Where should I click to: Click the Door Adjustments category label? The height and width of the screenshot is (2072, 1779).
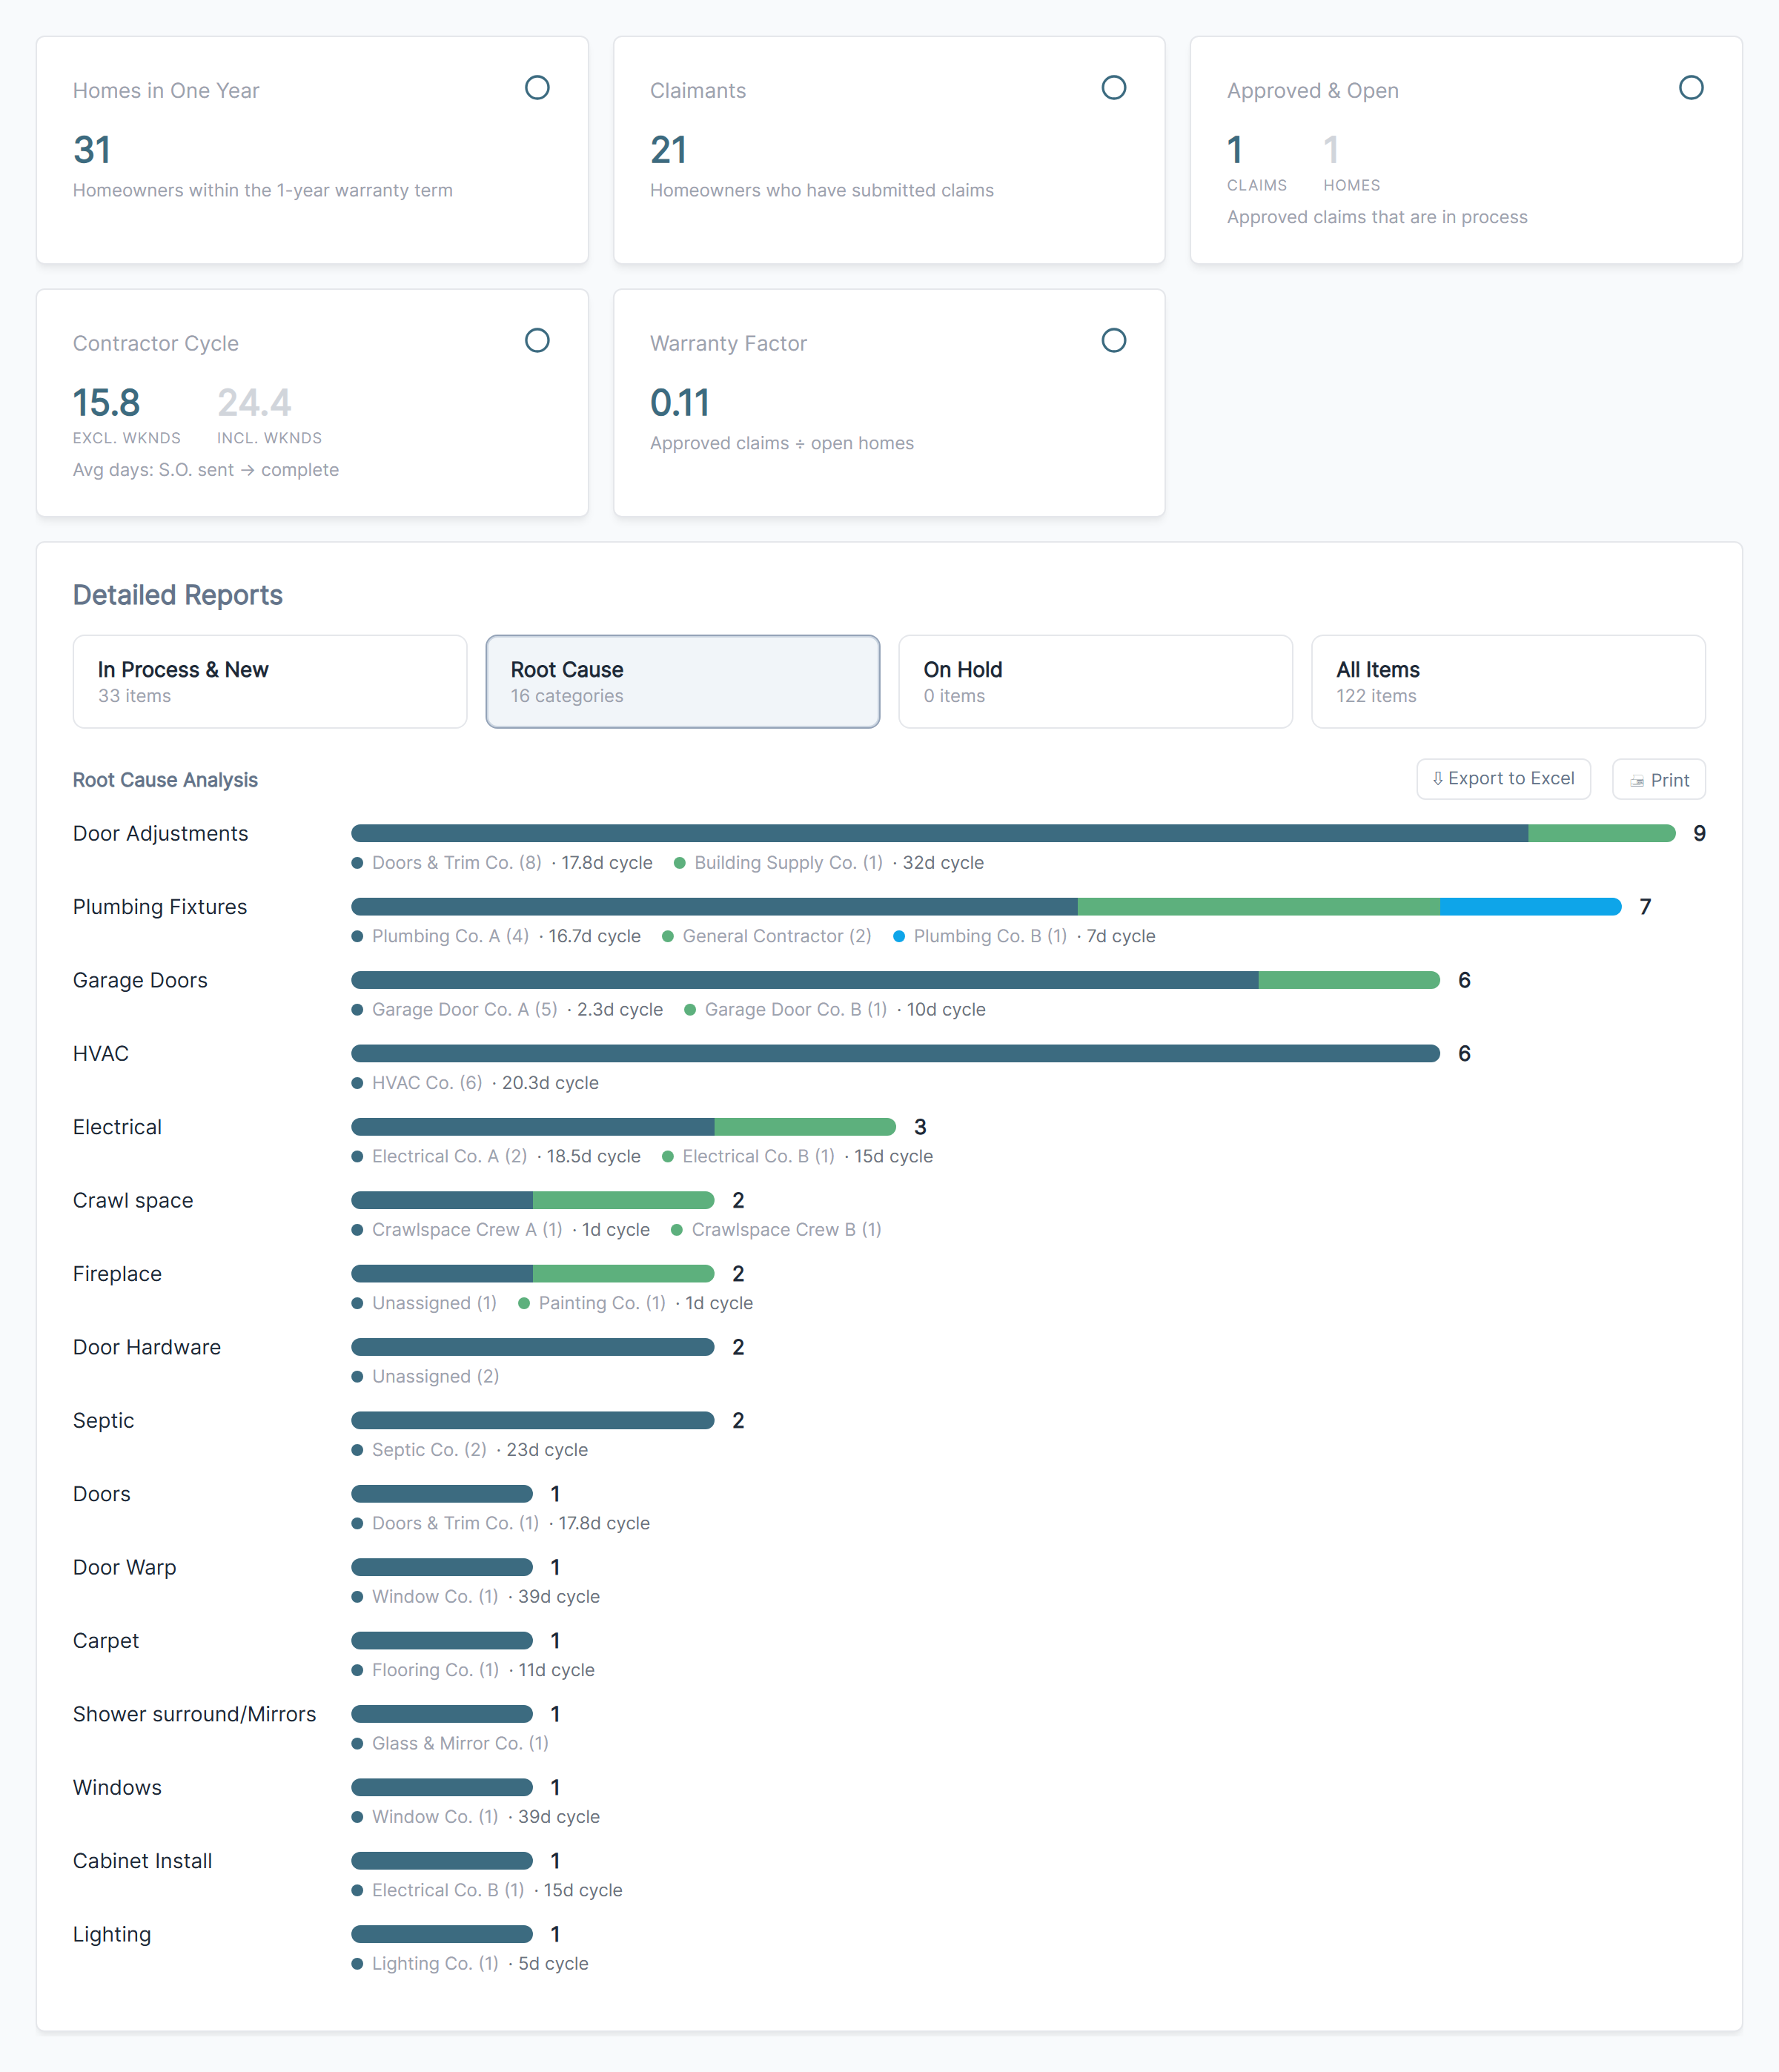[x=160, y=834]
